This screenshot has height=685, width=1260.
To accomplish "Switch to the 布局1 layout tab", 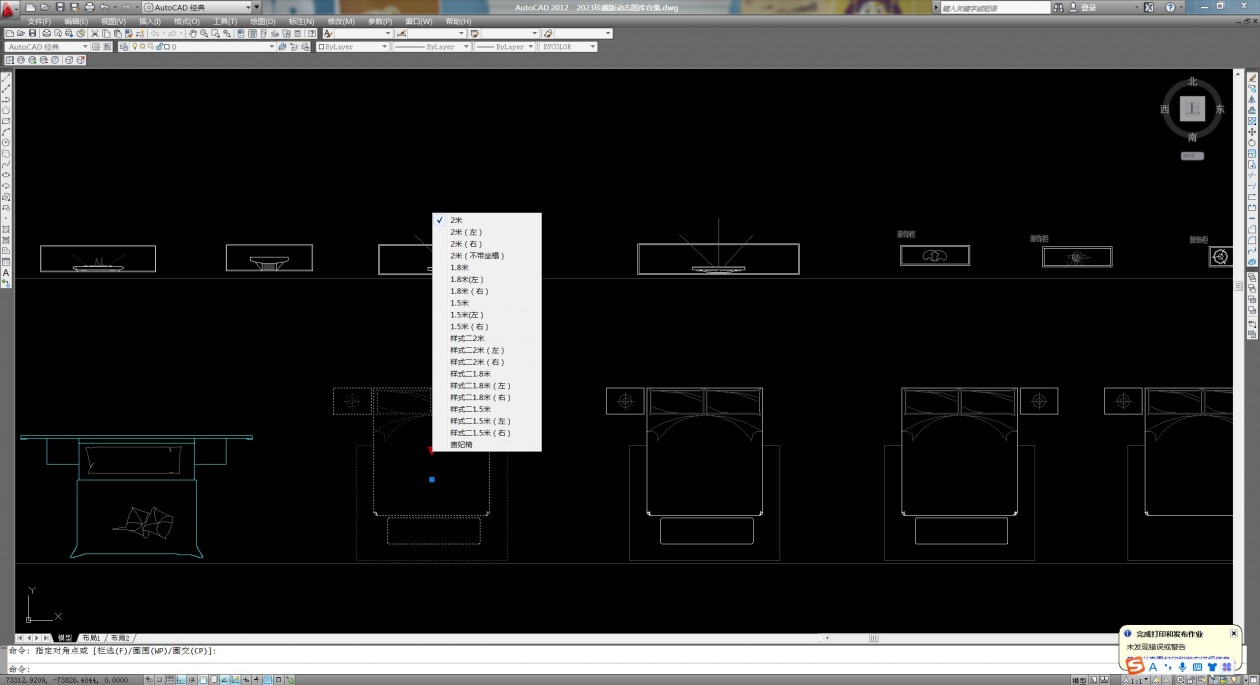I will [91, 637].
